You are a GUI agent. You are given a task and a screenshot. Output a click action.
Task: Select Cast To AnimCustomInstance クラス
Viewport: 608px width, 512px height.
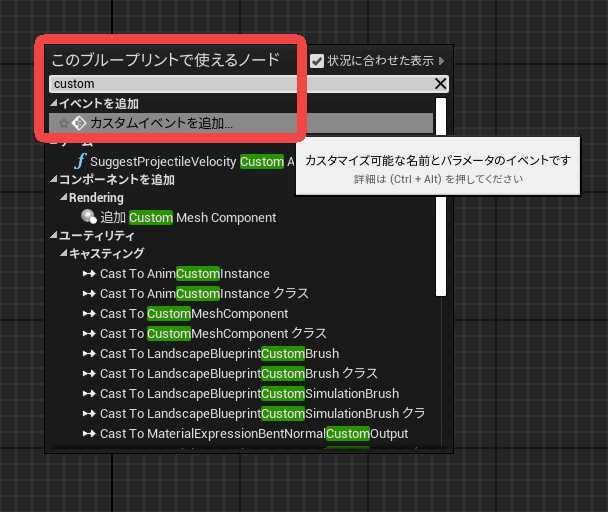(204, 294)
